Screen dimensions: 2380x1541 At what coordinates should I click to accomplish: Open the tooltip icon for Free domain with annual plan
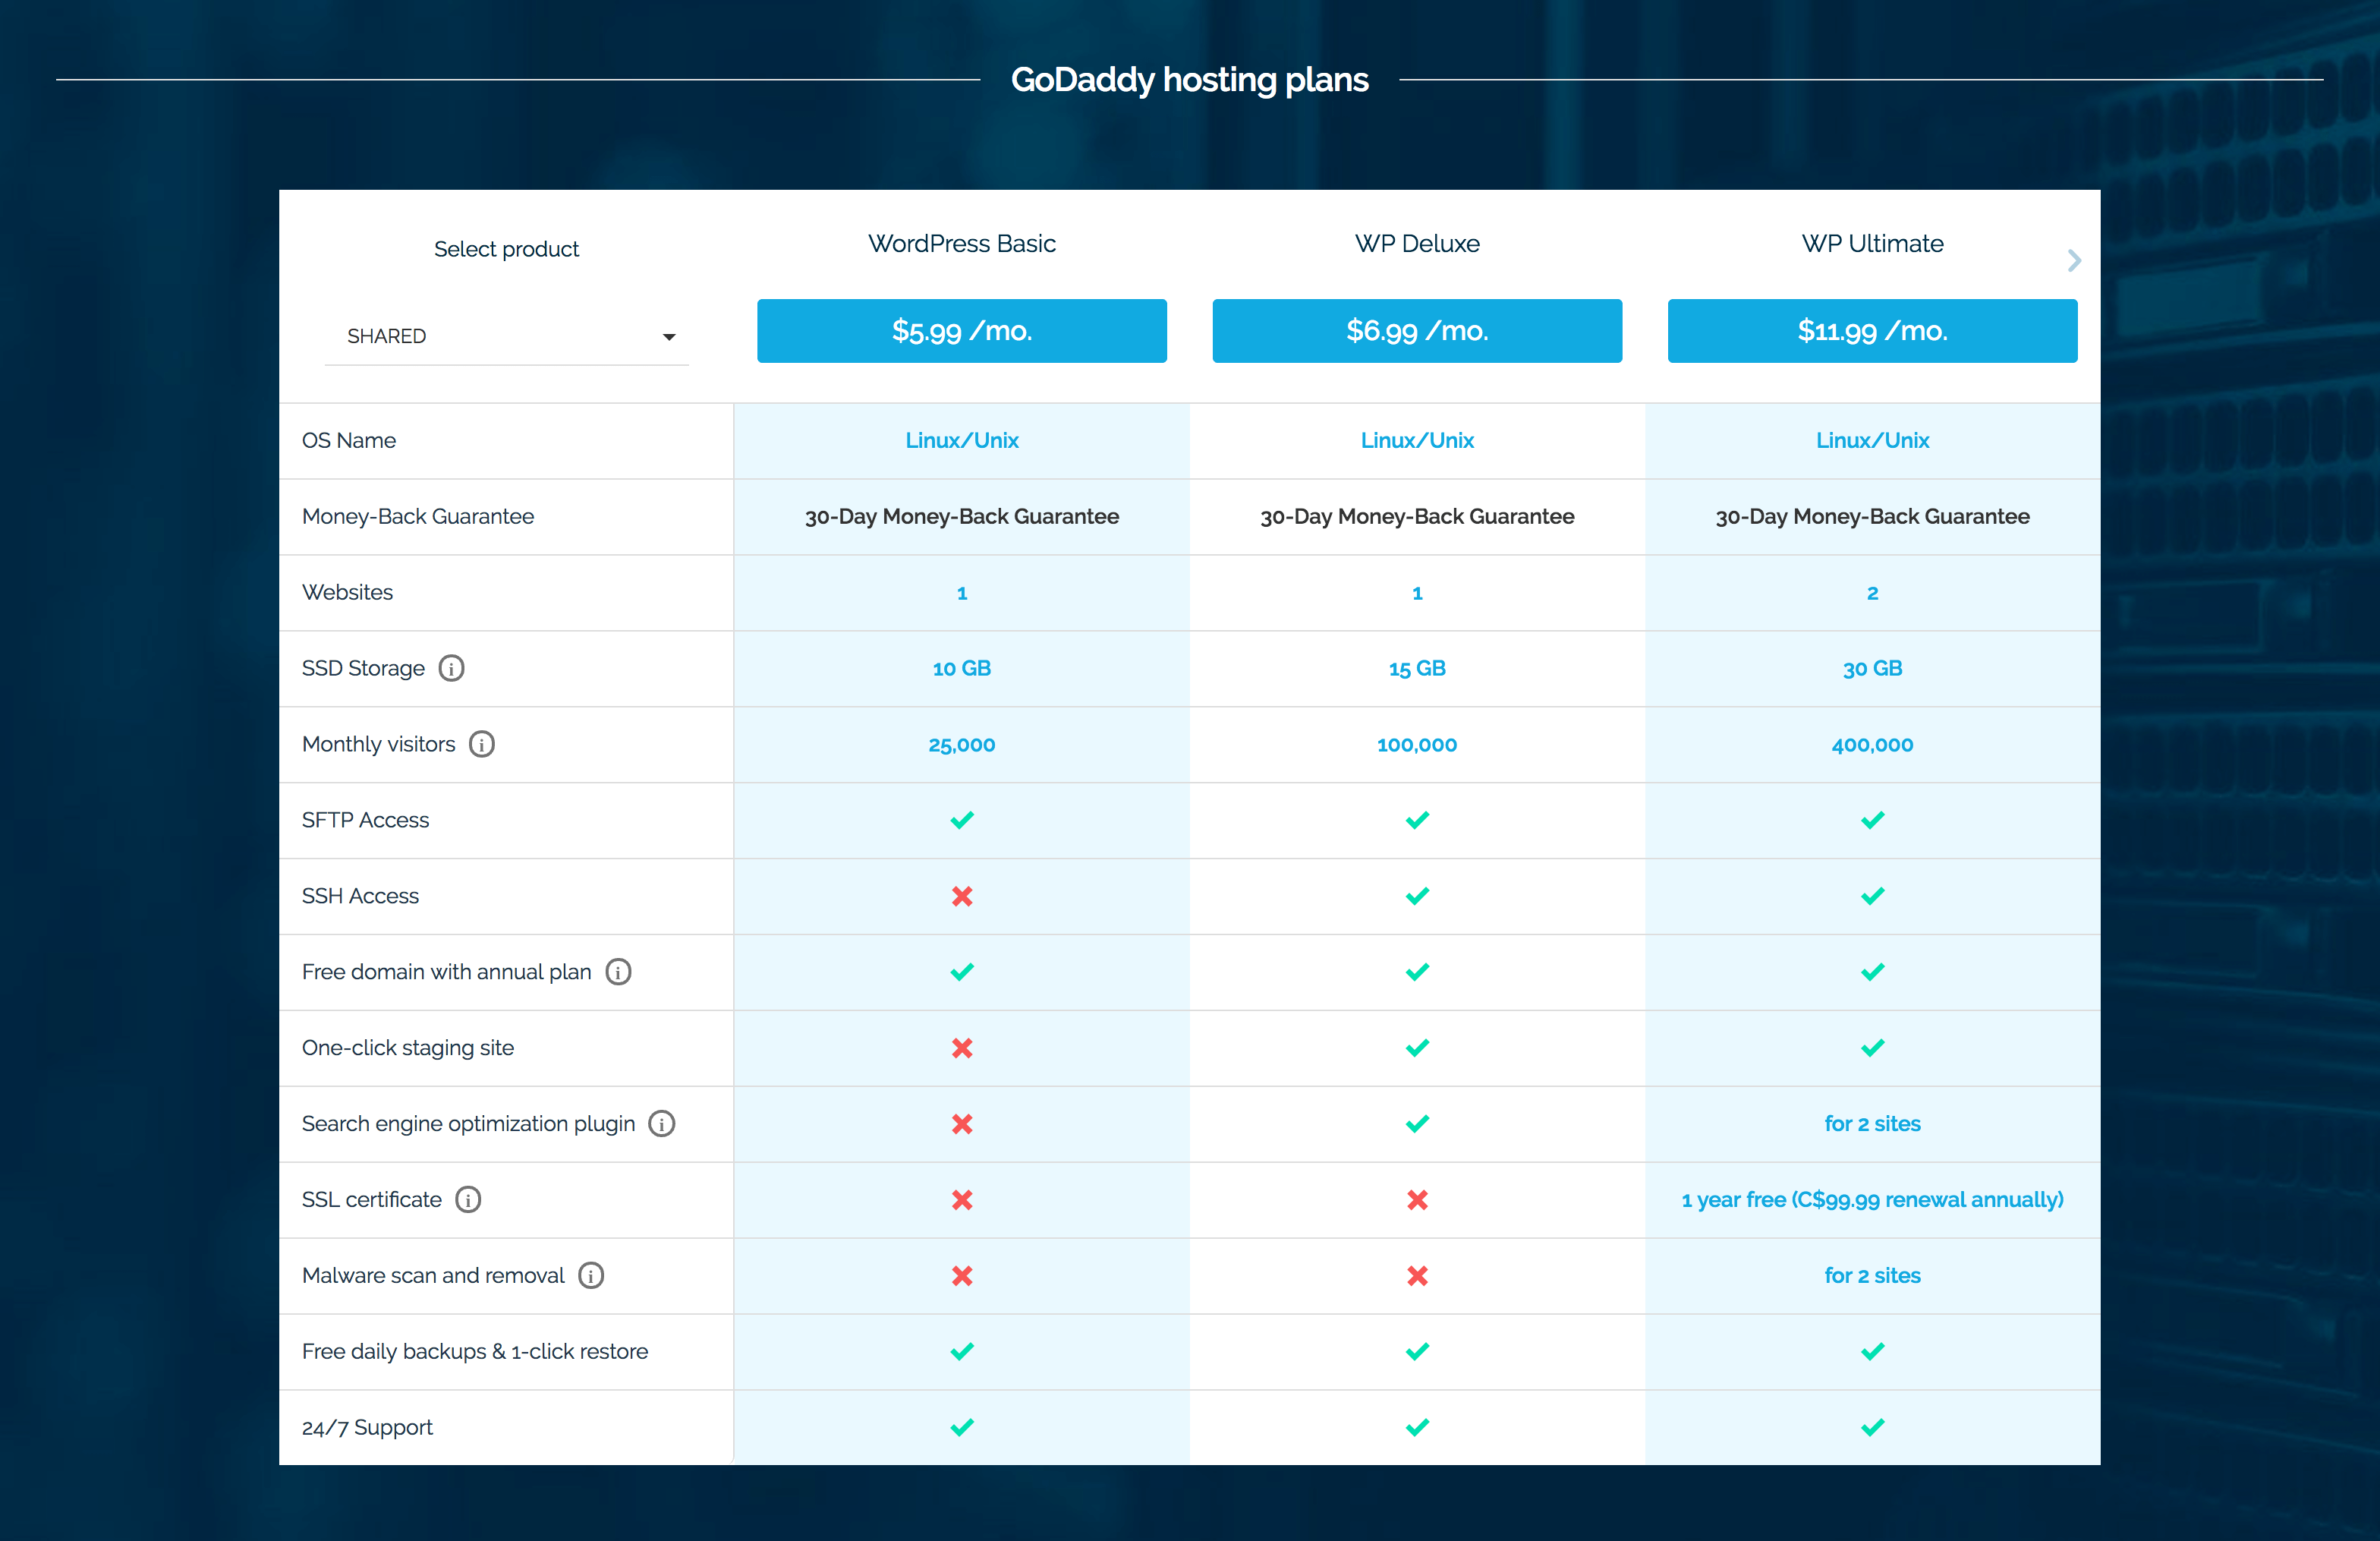pyautogui.click(x=618, y=971)
